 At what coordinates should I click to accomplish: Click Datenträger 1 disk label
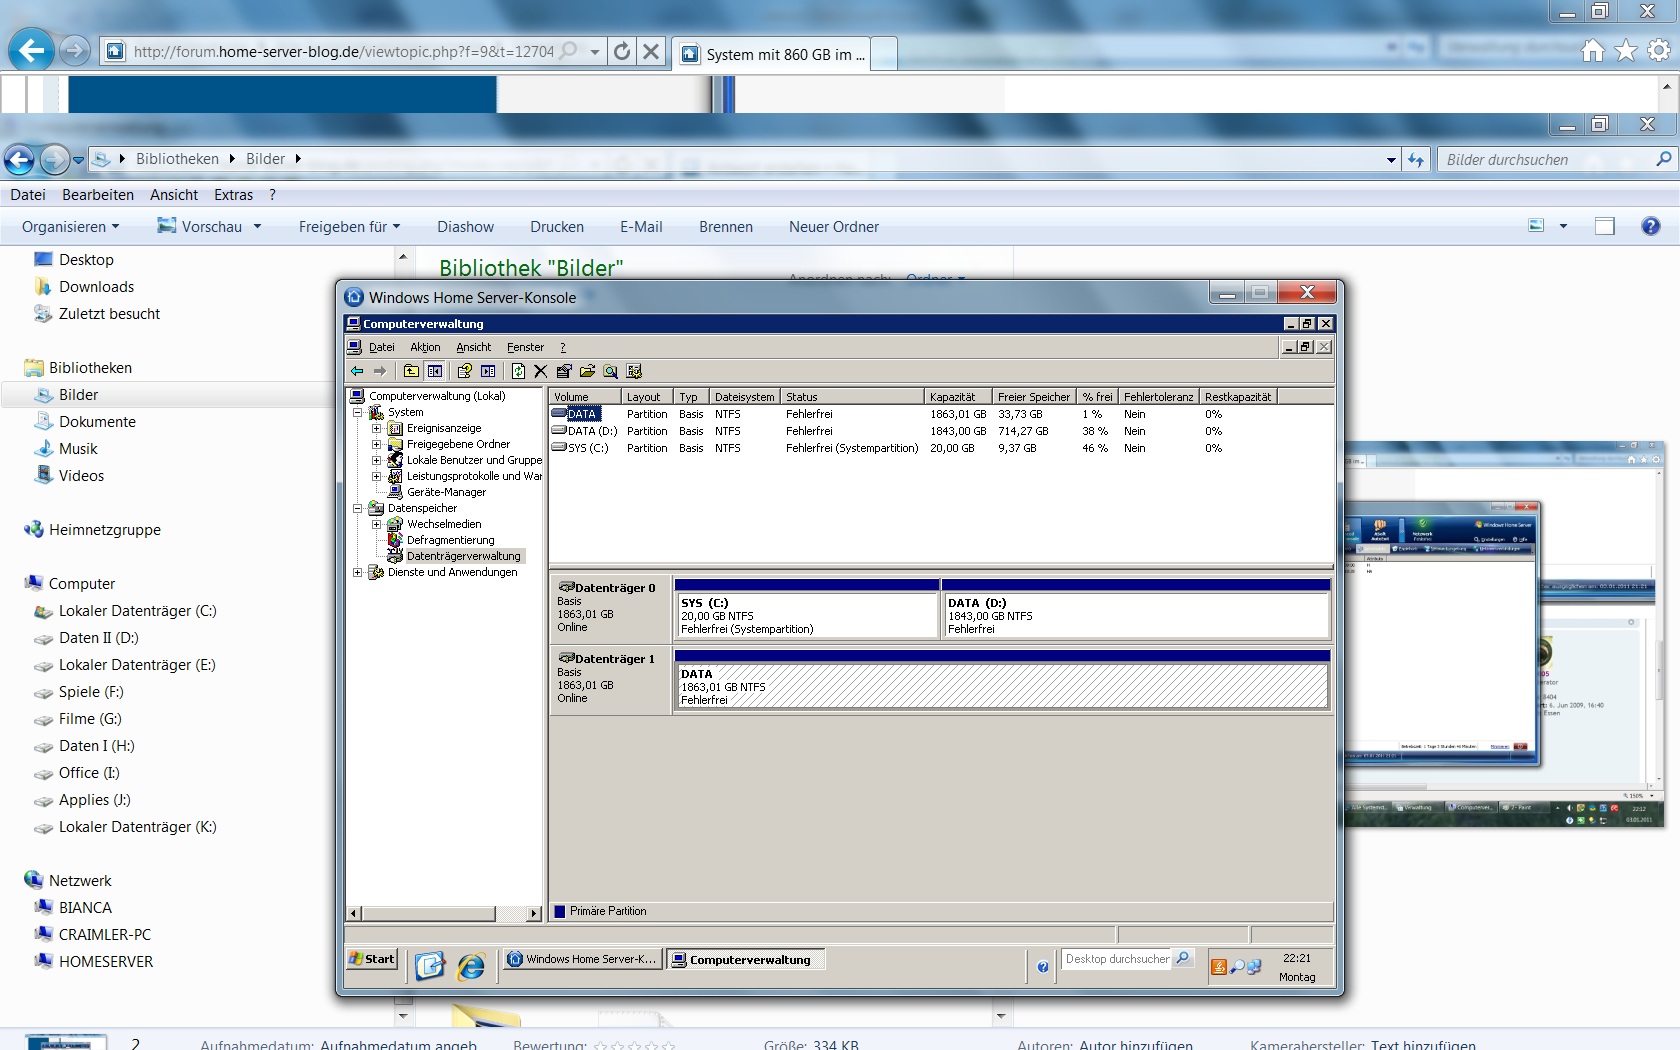coord(610,678)
